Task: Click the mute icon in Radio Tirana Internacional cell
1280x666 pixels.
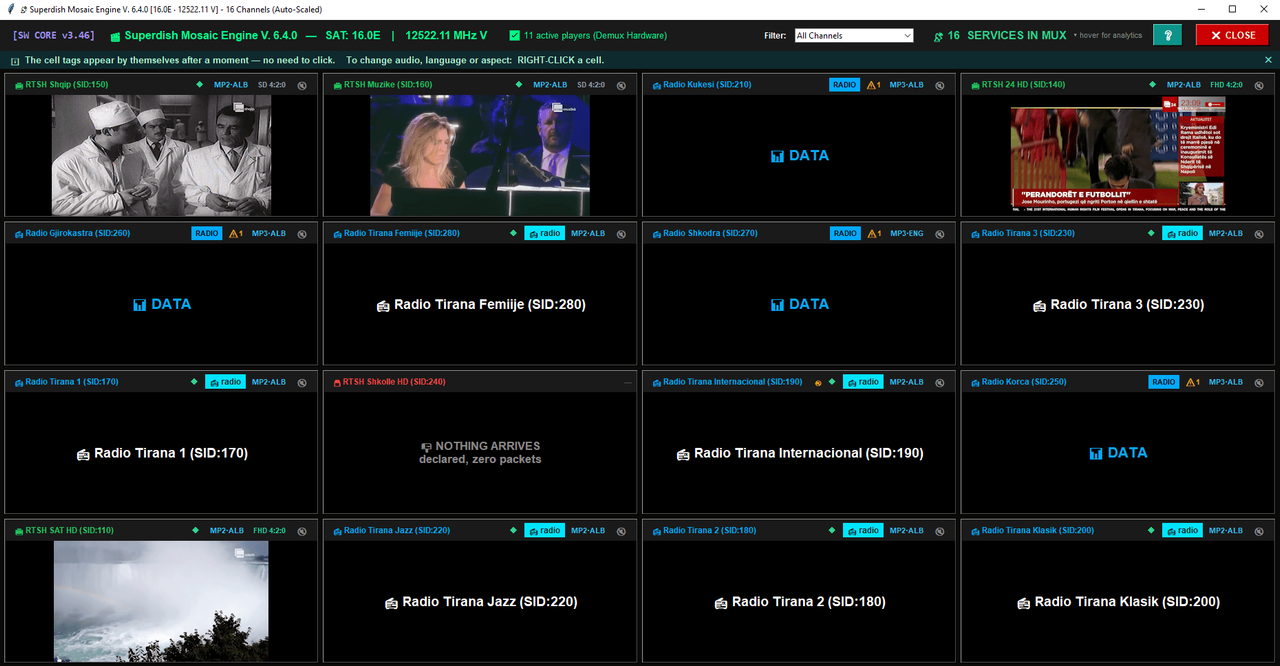Action: pos(940,382)
